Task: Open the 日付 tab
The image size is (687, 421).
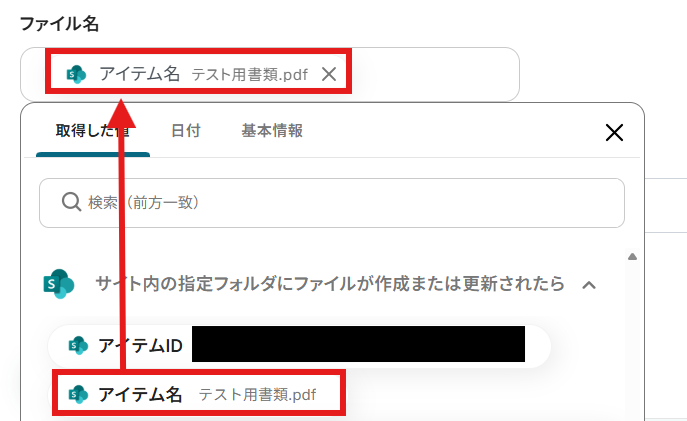Action: 186,131
